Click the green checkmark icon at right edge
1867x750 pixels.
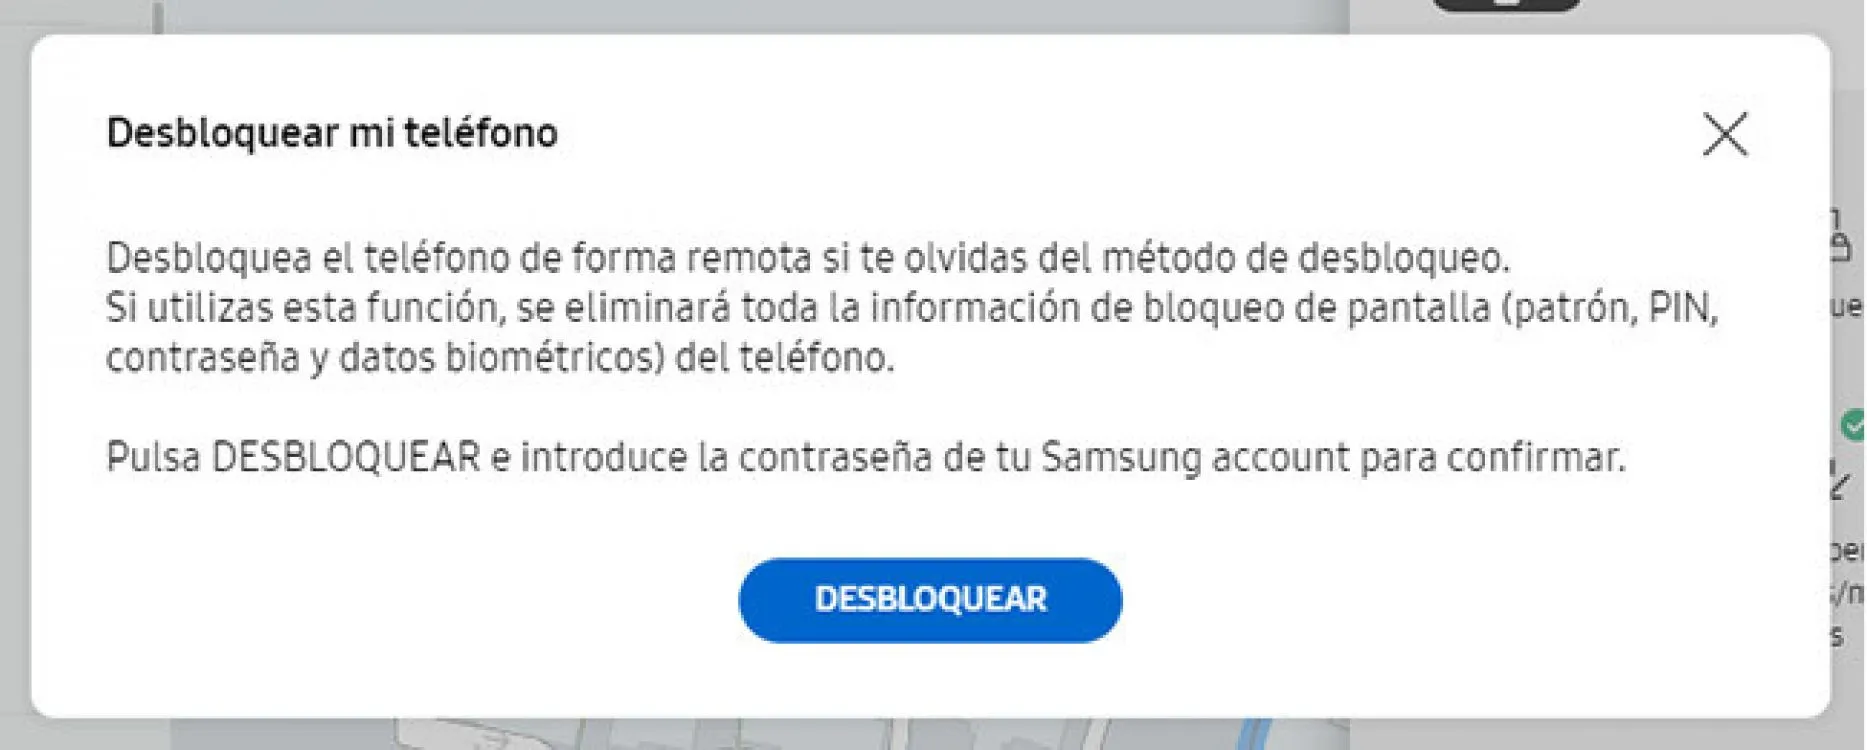1852,424
